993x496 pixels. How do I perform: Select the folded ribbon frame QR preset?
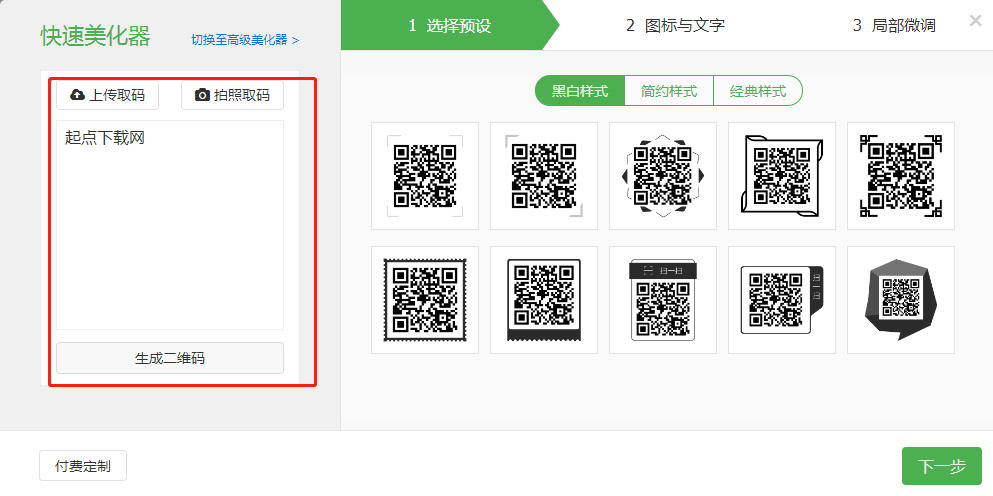point(782,175)
